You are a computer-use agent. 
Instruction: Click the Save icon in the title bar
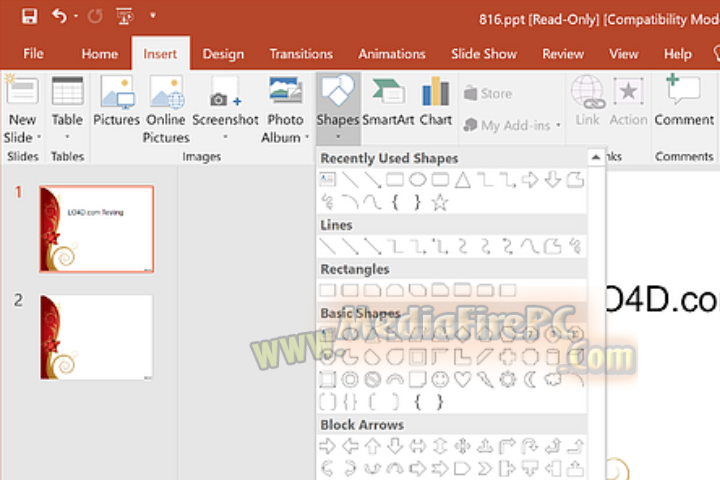[x=29, y=16]
